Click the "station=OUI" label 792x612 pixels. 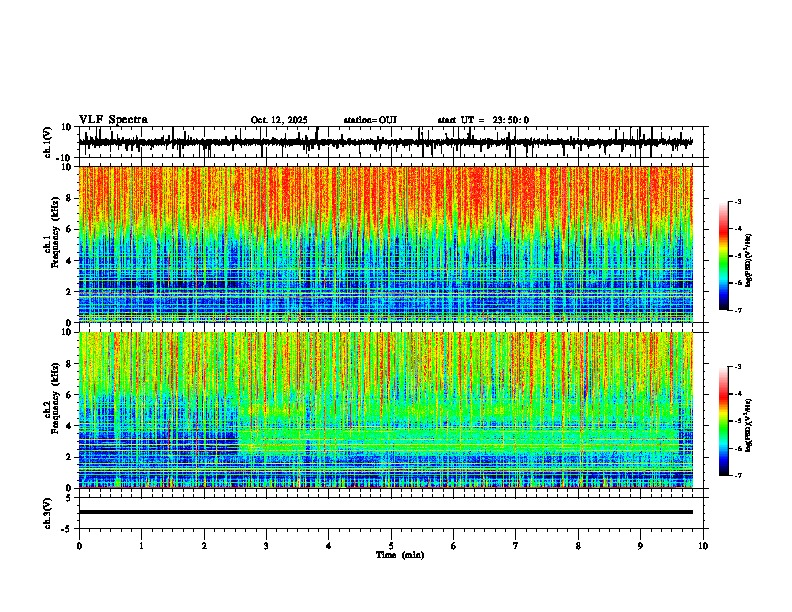coord(370,120)
